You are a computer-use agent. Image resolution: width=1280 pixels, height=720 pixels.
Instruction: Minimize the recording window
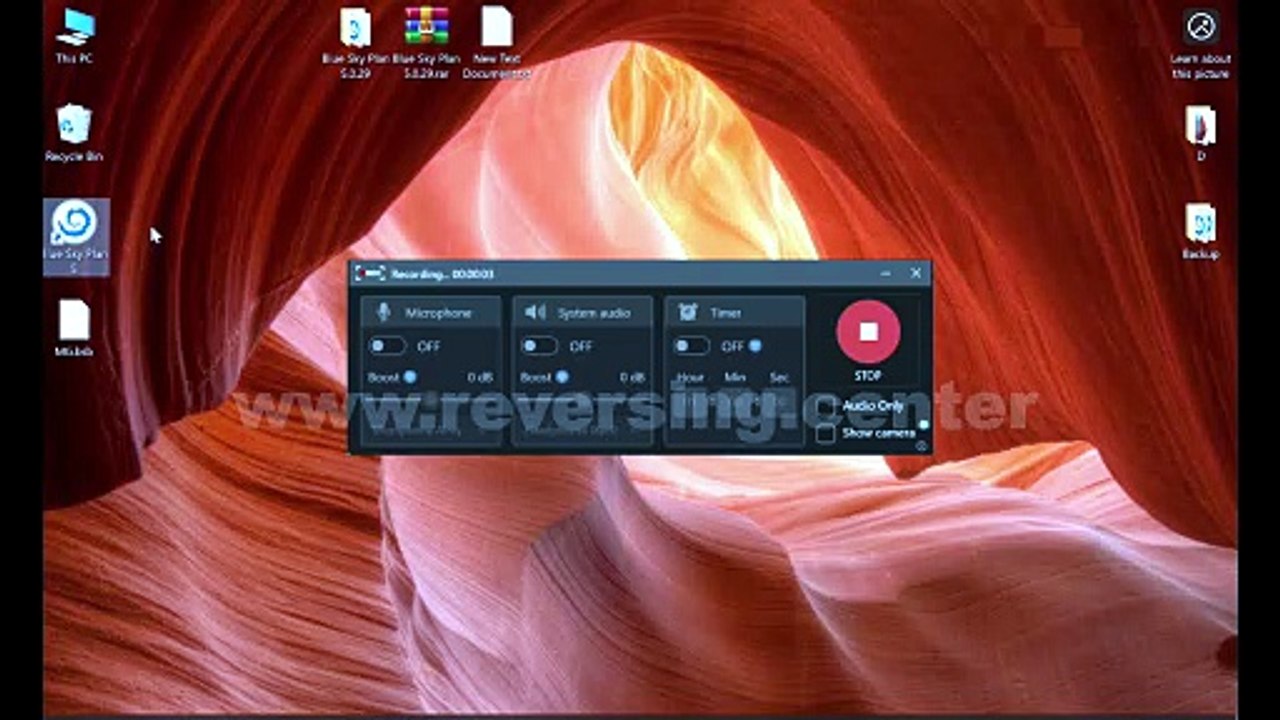click(x=886, y=273)
